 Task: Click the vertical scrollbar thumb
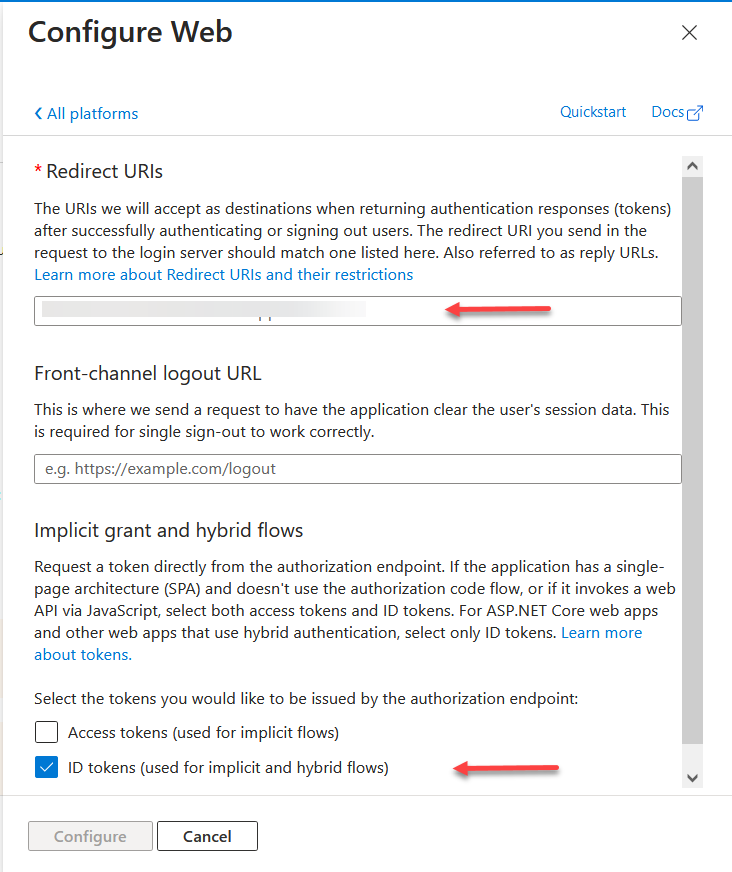point(692,460)
